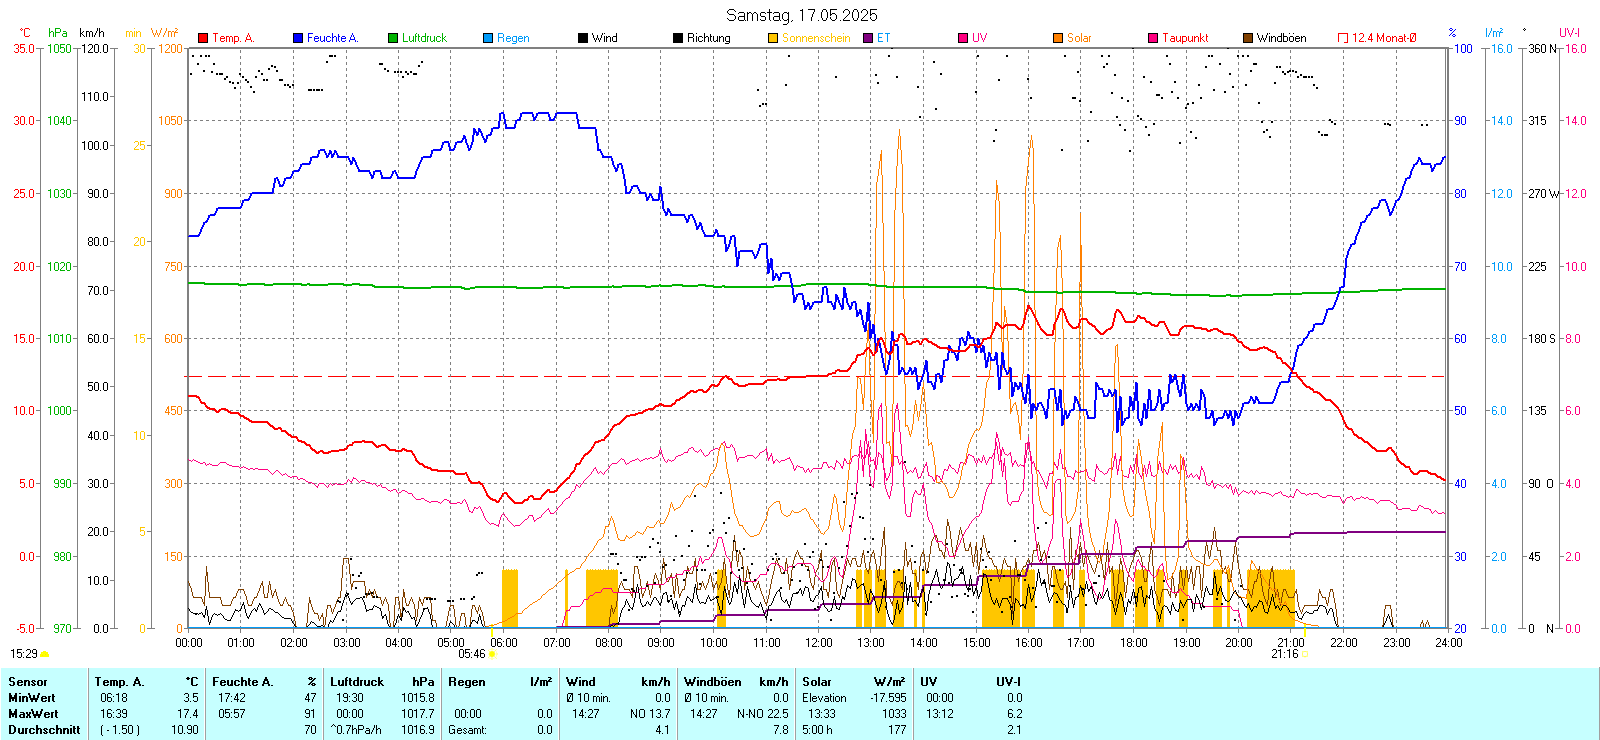Image resolution: width=1600 pixels, height=740 pixels.
Task: Click the green Luftdruck legend square
Action: 393,38
